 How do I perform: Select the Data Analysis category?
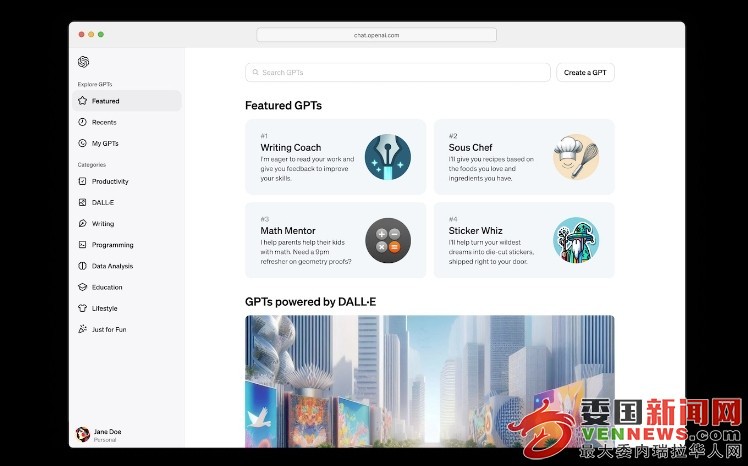point(127,266)
